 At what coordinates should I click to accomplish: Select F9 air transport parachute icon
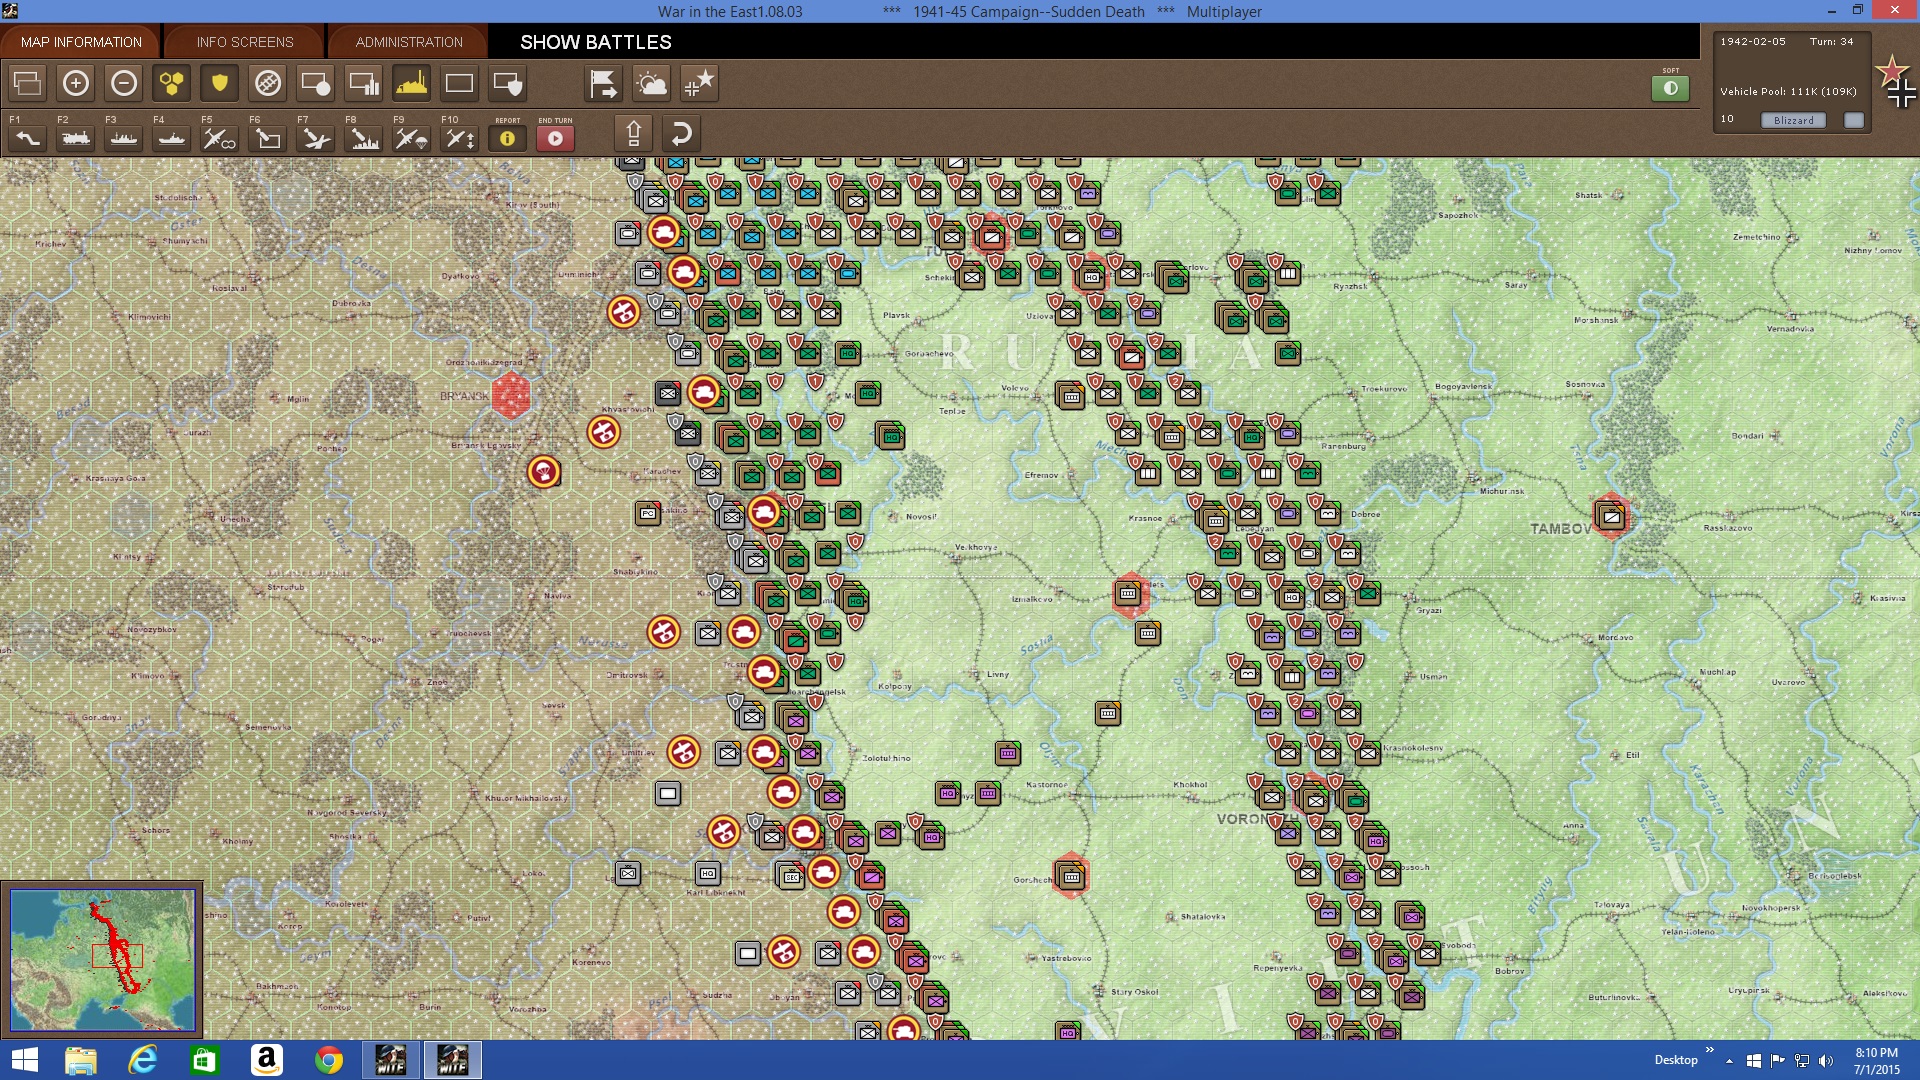coord(412,138)
